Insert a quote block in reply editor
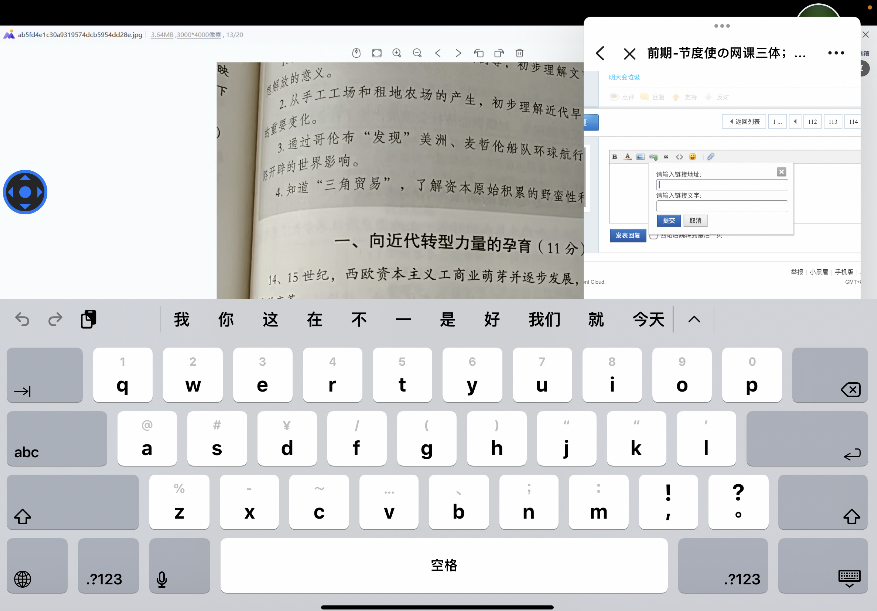The width and height of the screenshot is (877, 611). 666,157
